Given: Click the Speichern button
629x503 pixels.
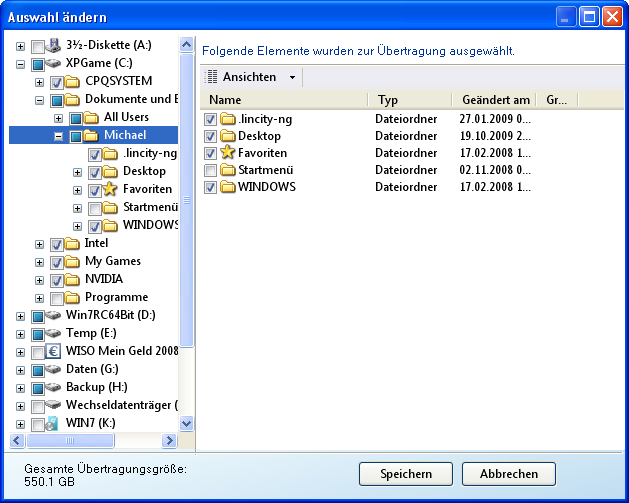Looking at the screenshot, I should 406,474.
